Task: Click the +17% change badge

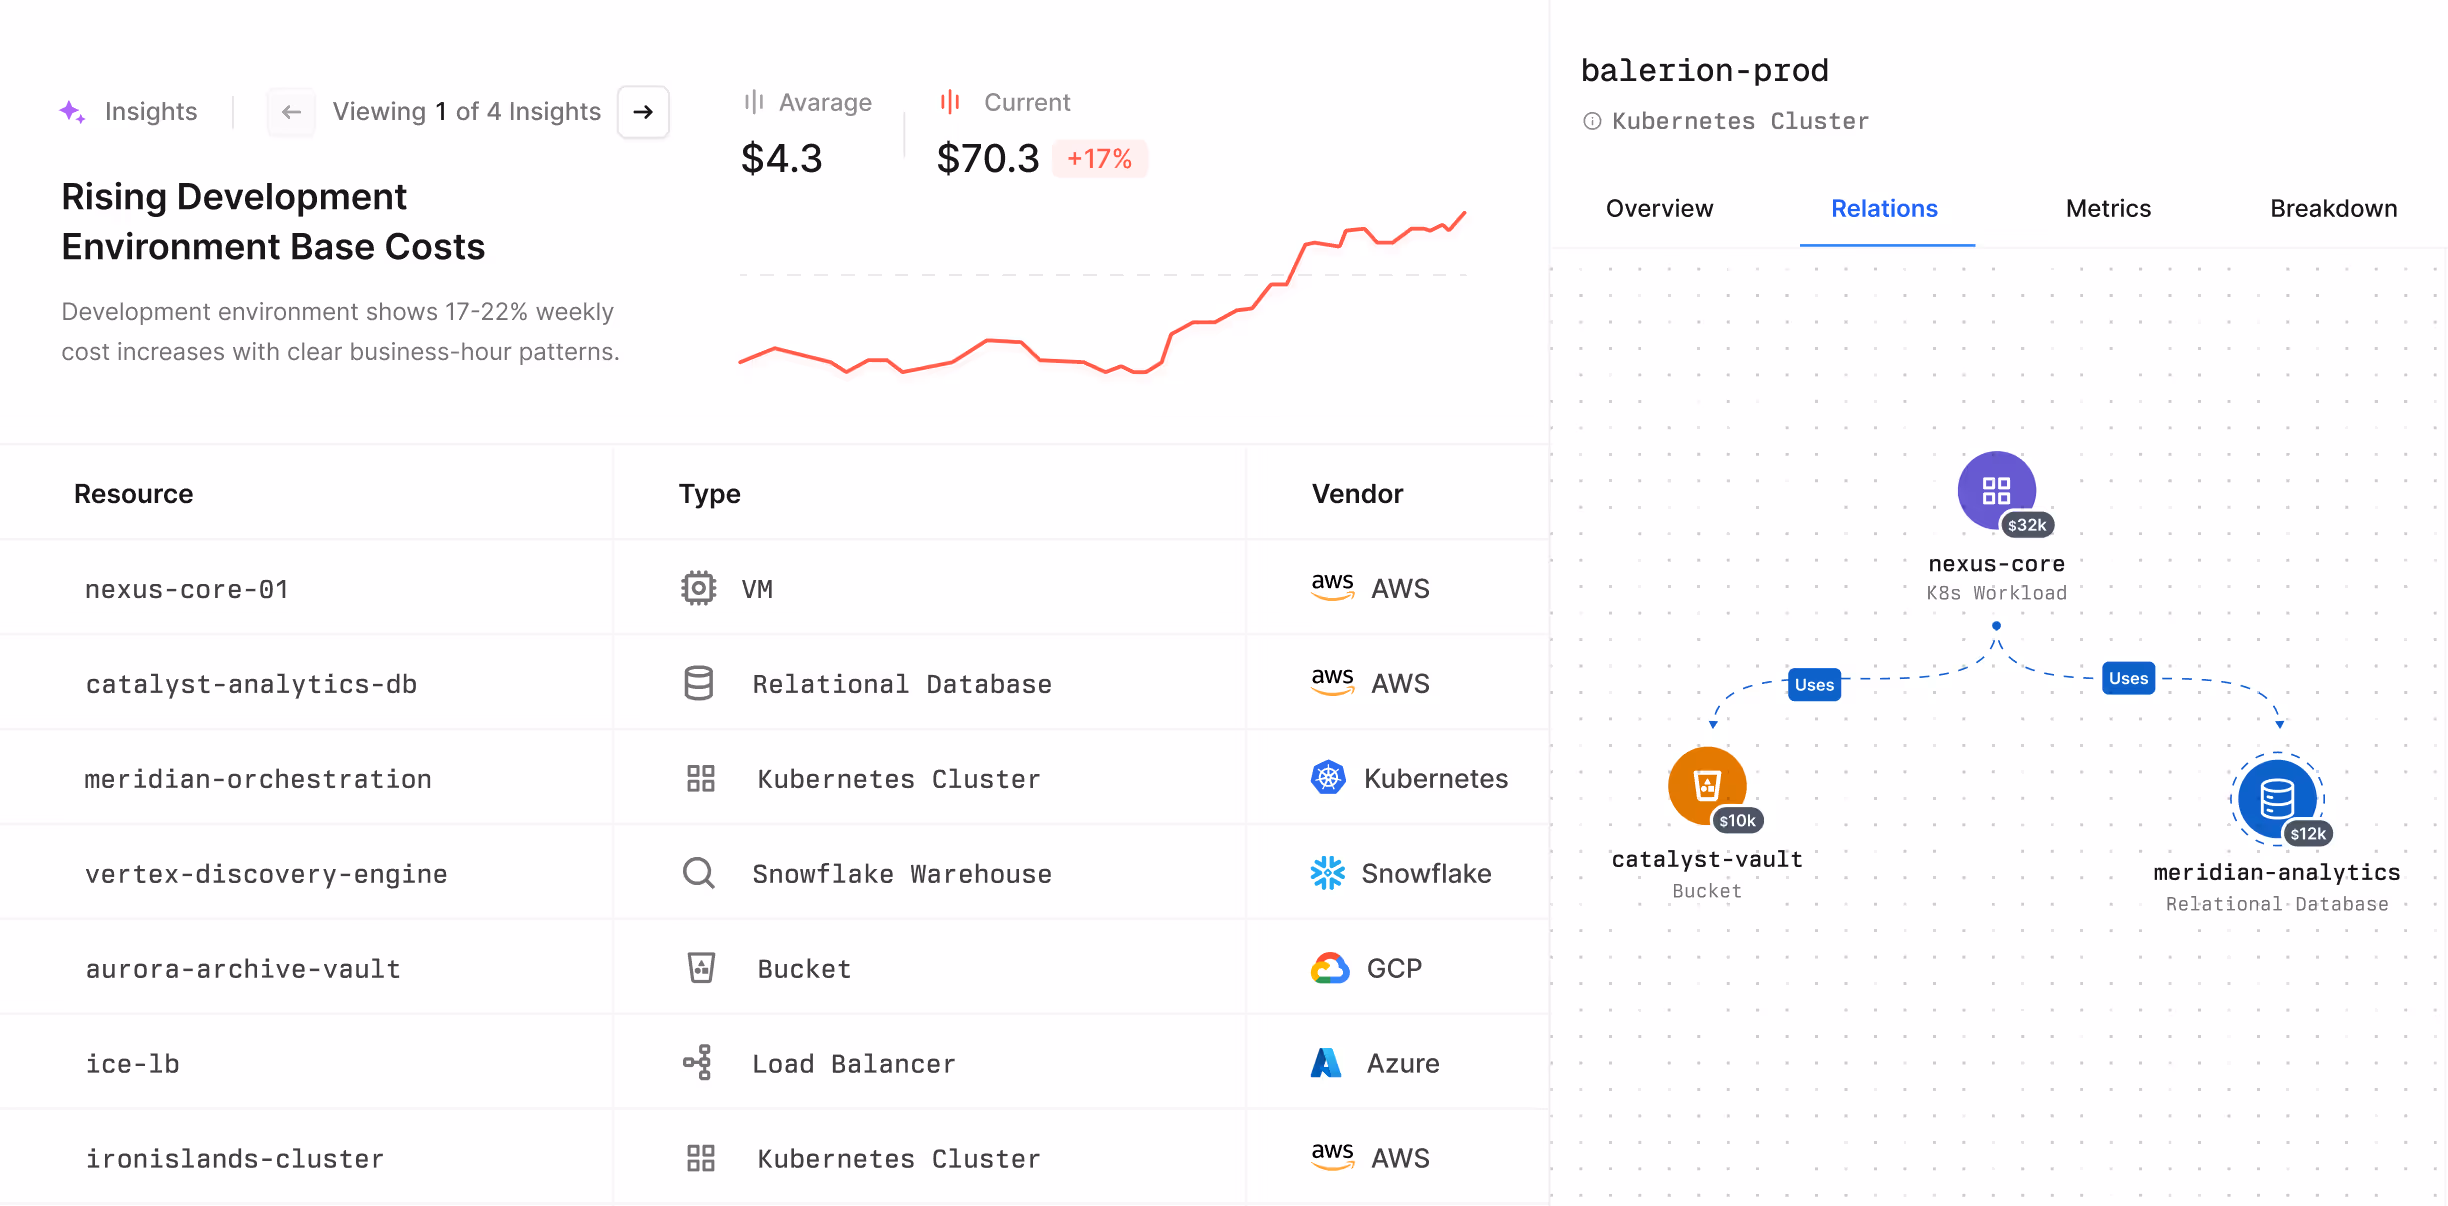Action: click(x=1099, y=159)
